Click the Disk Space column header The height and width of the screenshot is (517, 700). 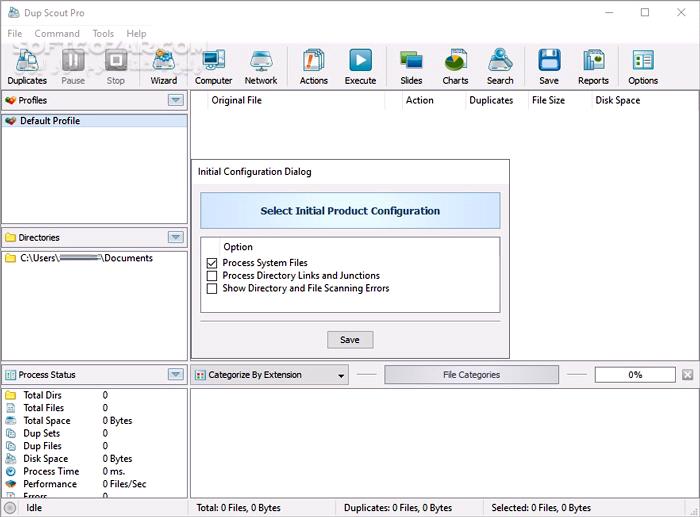pyautogui.click(x=618, y=100)
